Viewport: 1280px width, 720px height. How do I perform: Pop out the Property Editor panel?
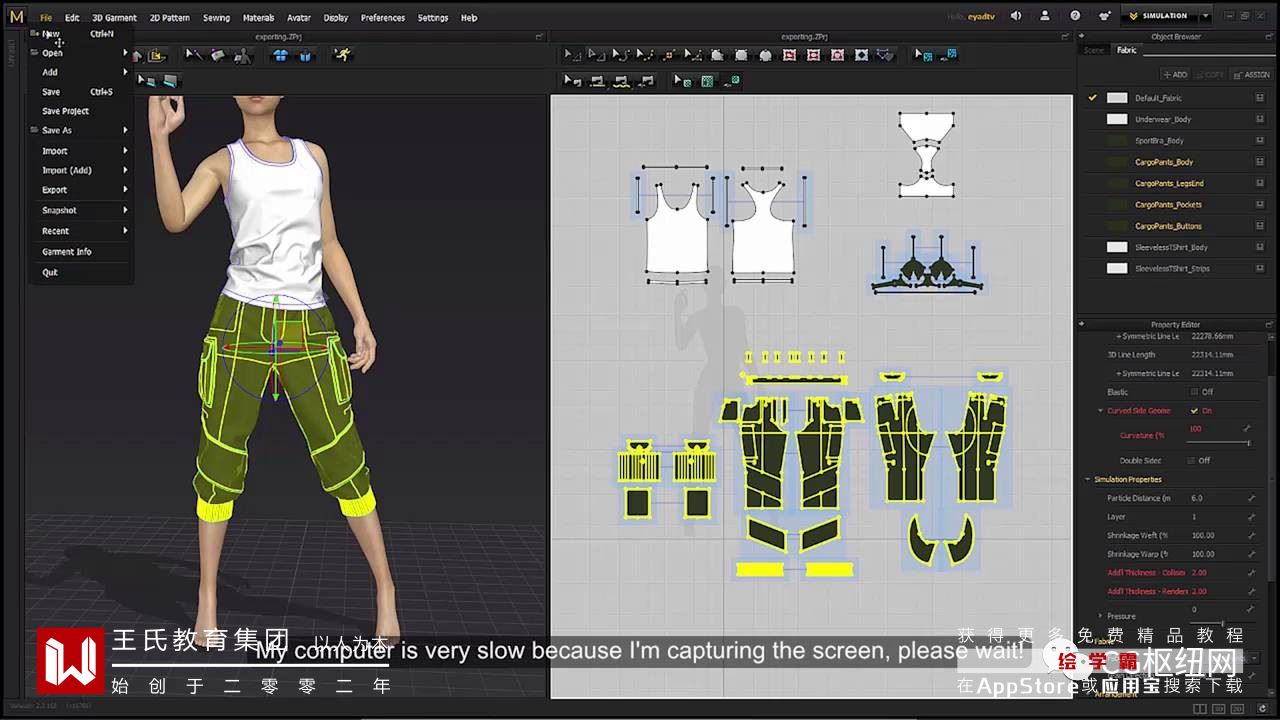coord(1270,324)
